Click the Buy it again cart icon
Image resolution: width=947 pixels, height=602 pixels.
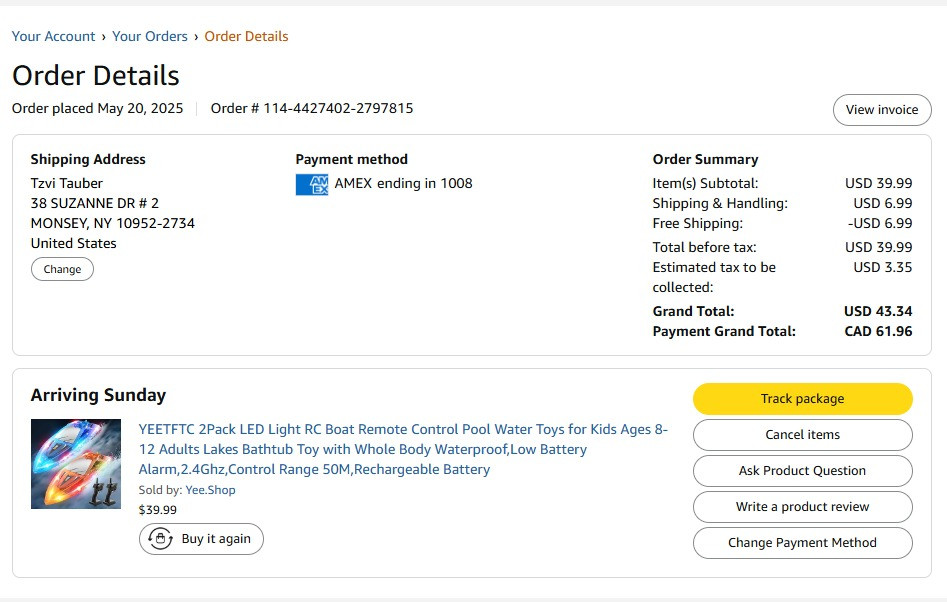[161, 539]
